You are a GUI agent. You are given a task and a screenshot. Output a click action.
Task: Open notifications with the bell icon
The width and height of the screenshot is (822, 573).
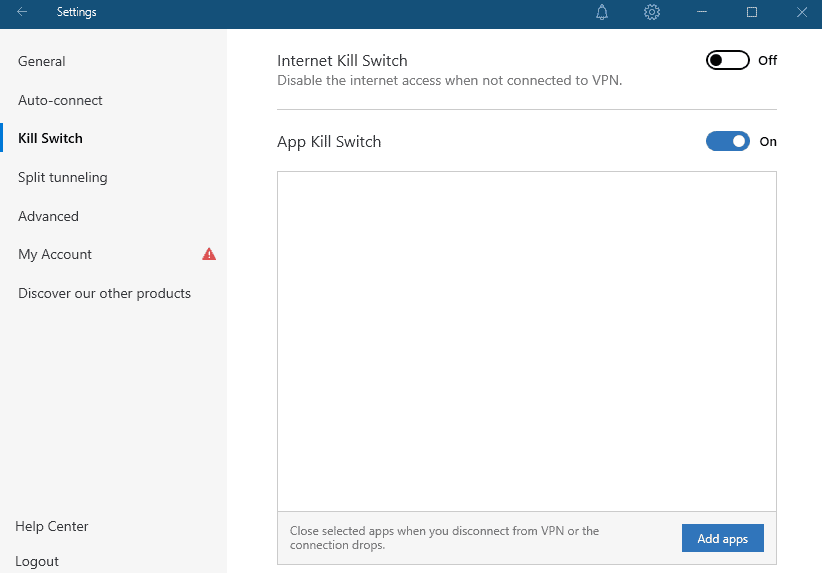tap(602, 12)
